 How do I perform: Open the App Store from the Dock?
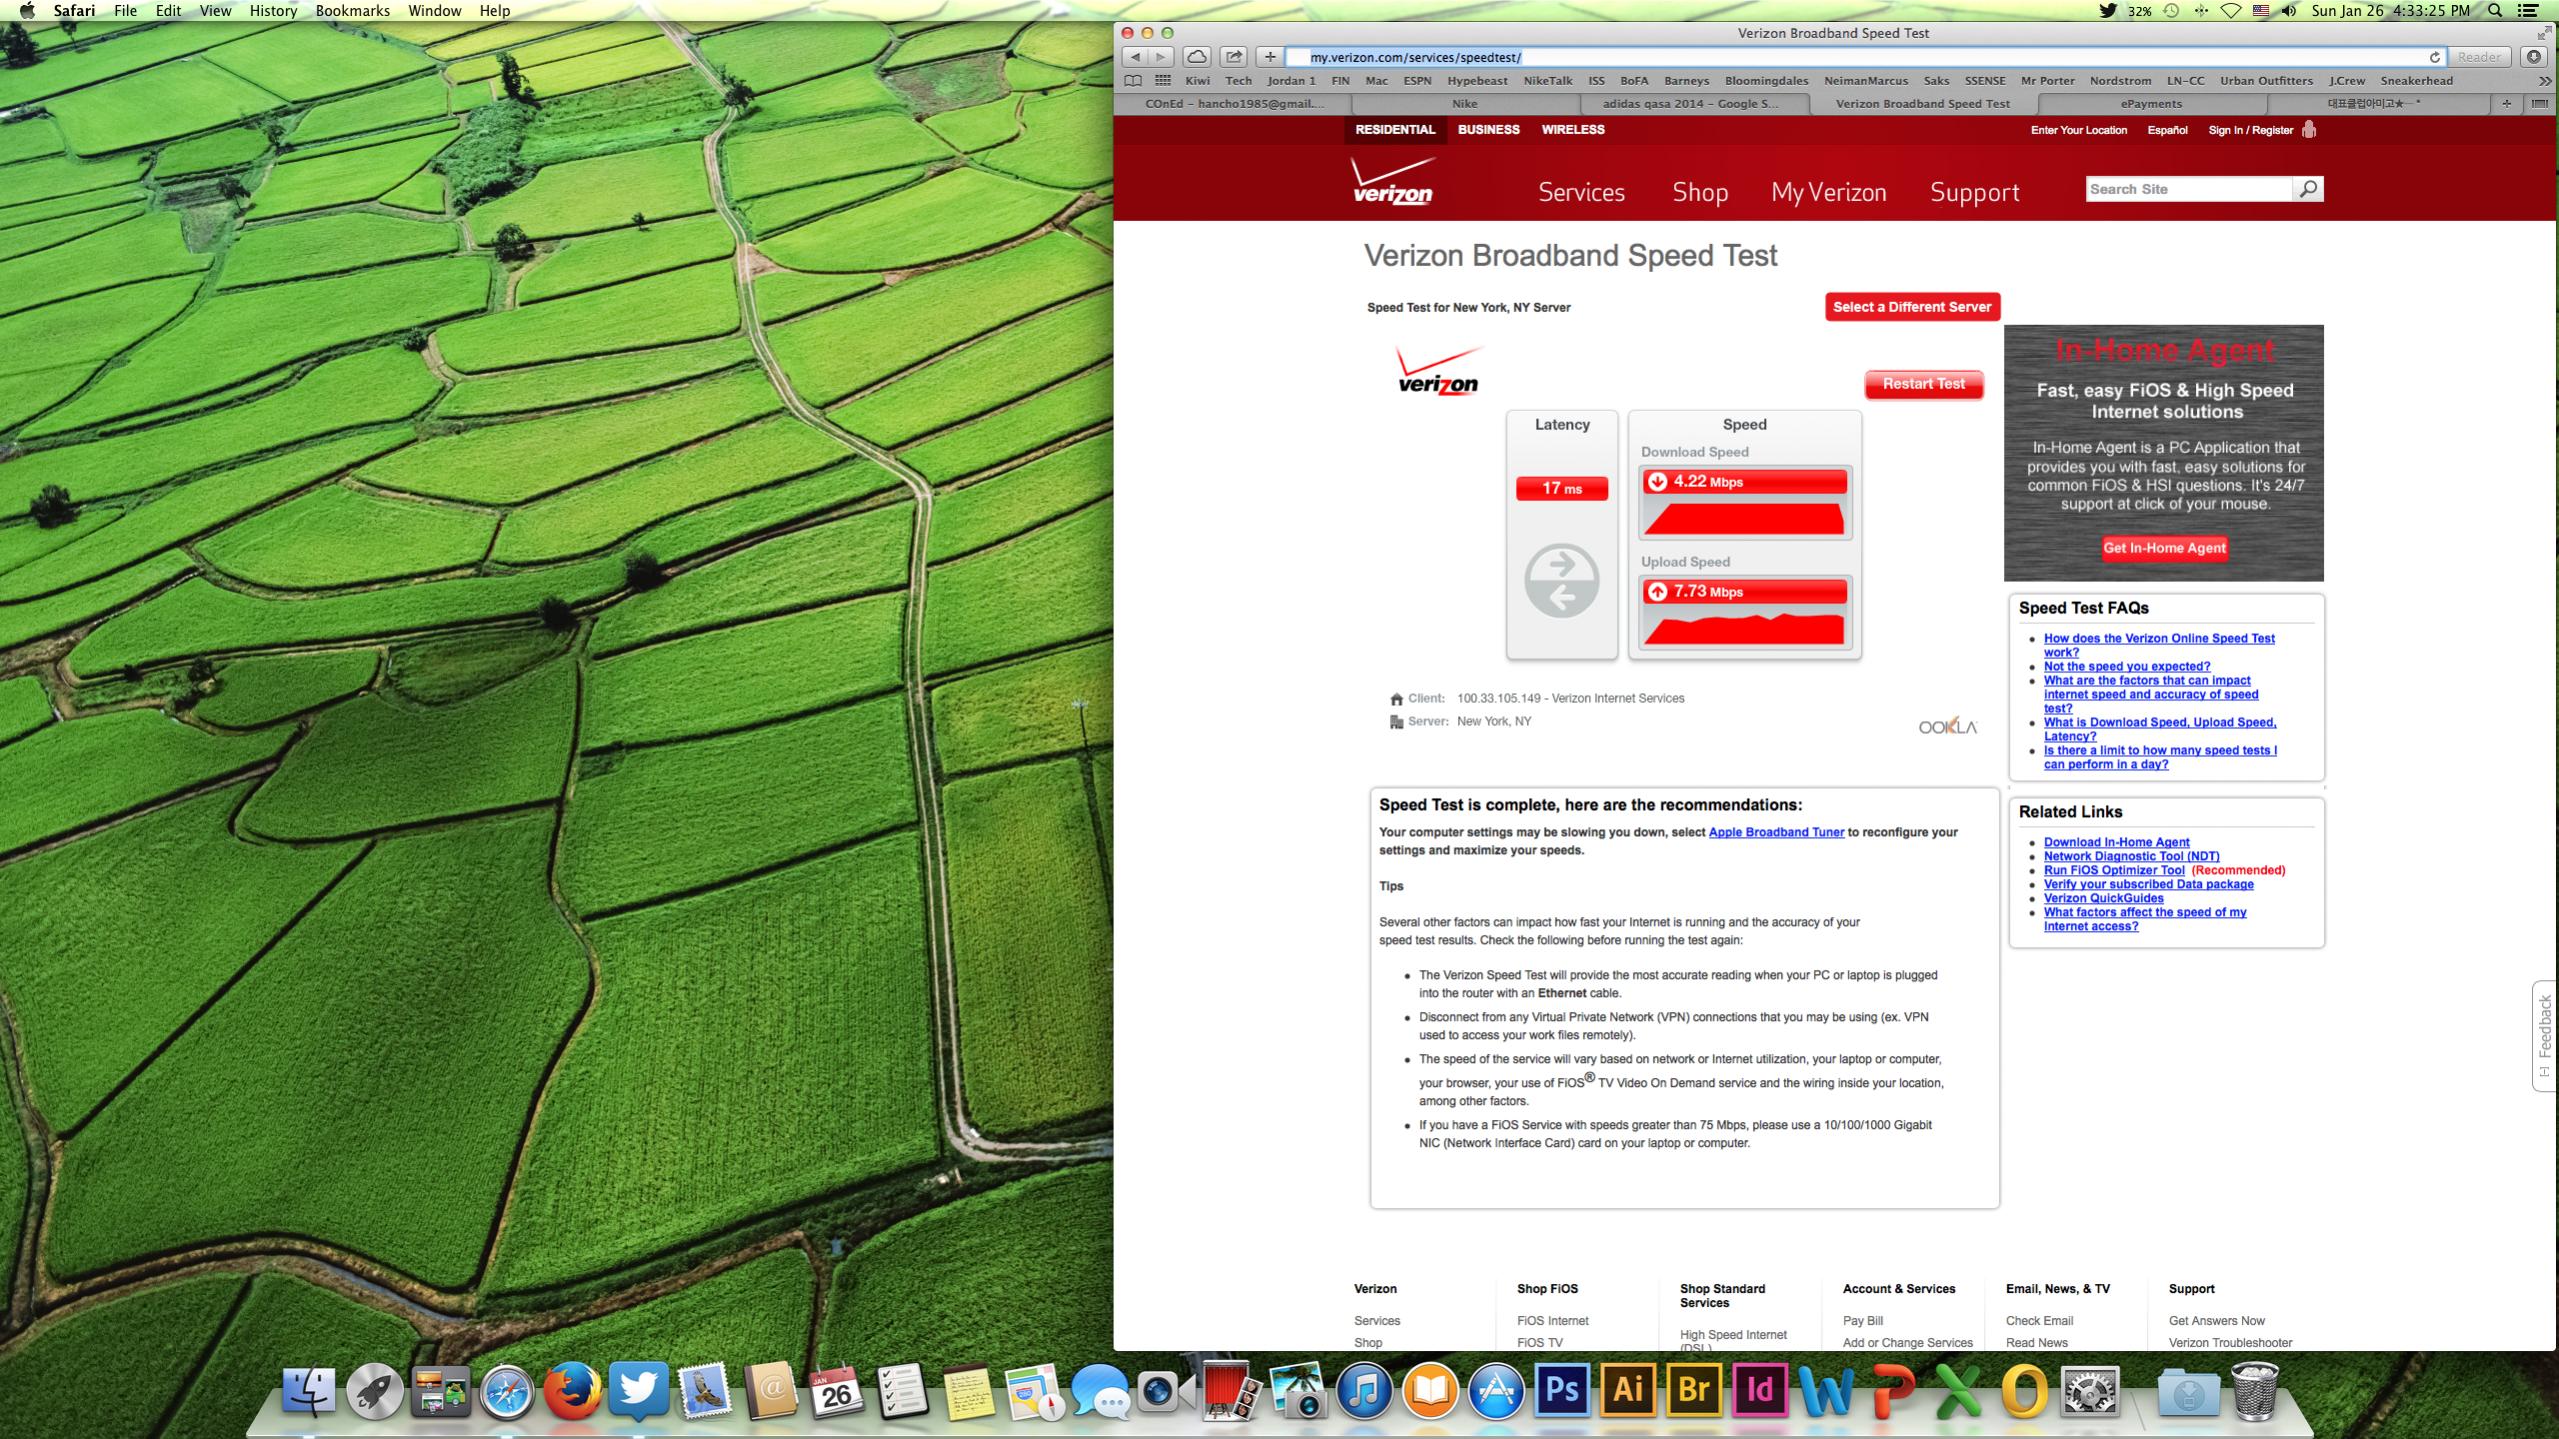1496,1391
